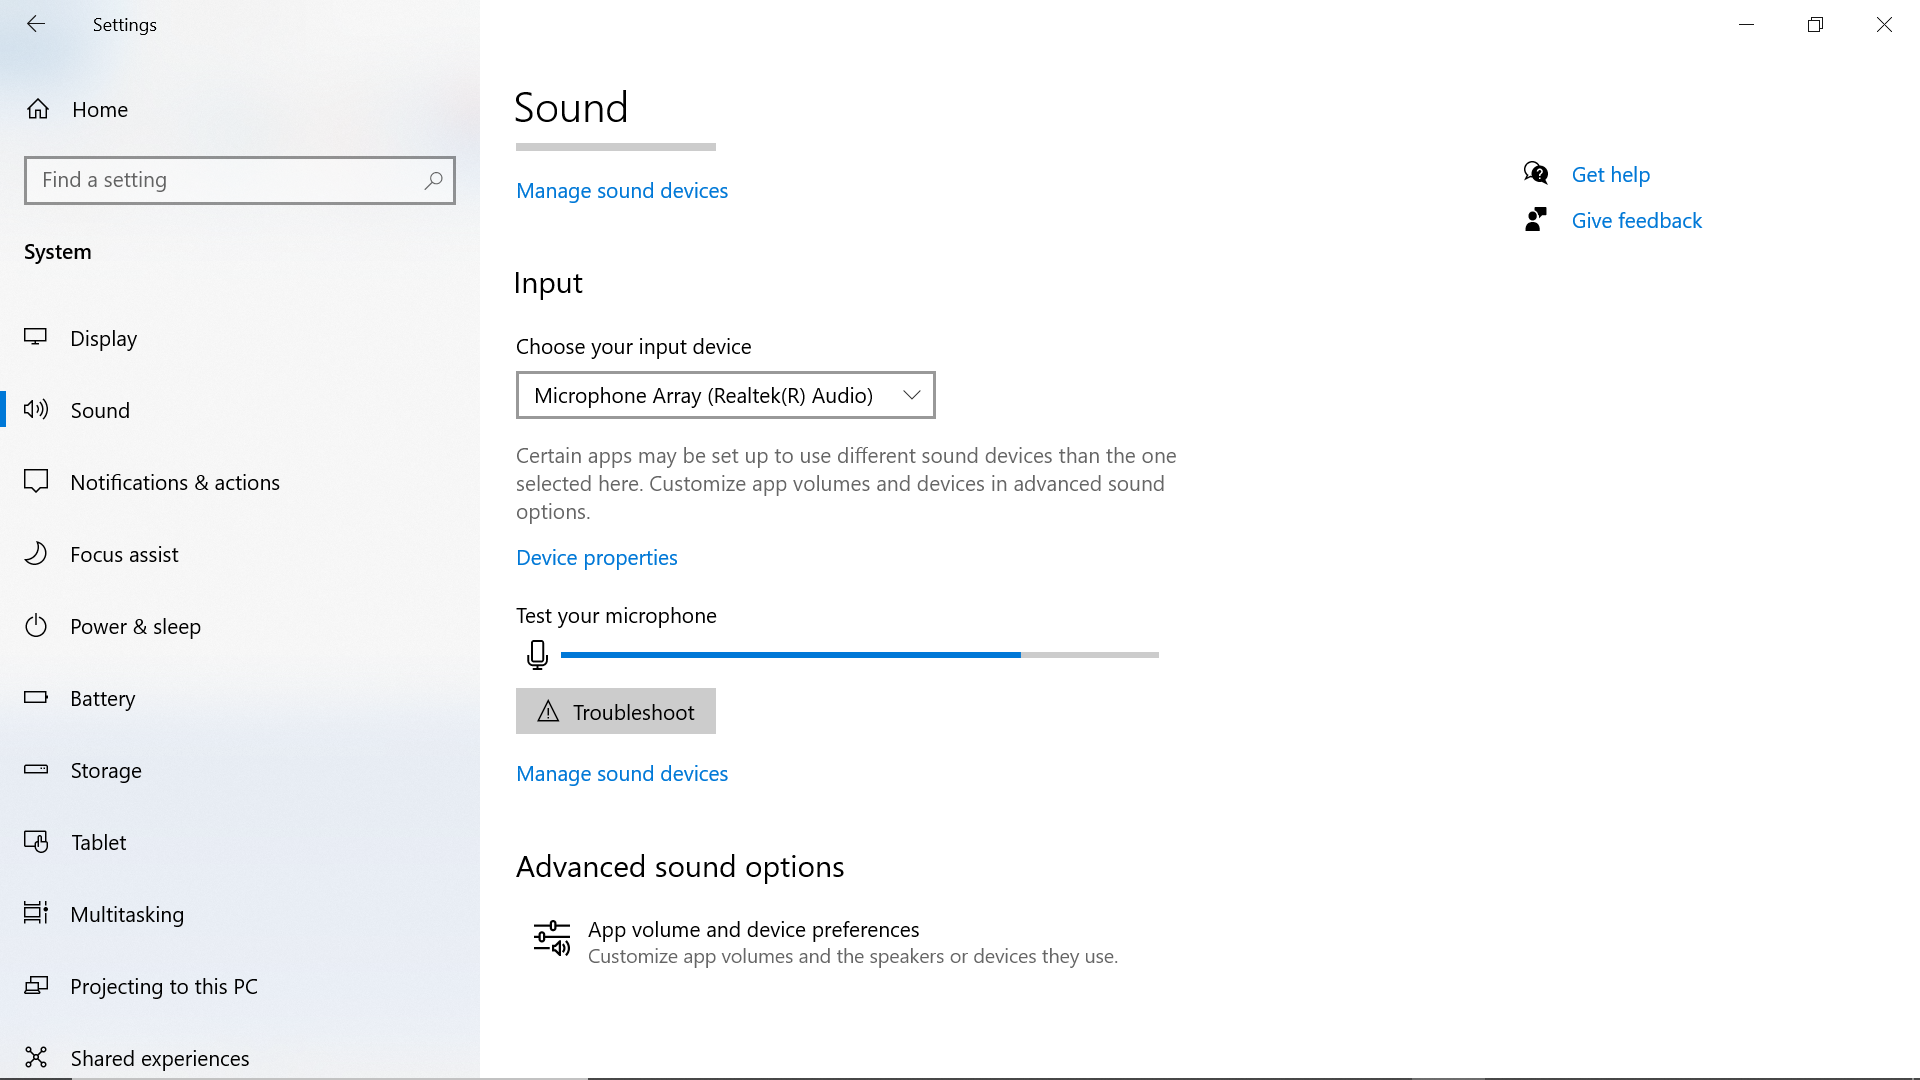
Task: Go back with the back arrow
Action: [36, 24]
